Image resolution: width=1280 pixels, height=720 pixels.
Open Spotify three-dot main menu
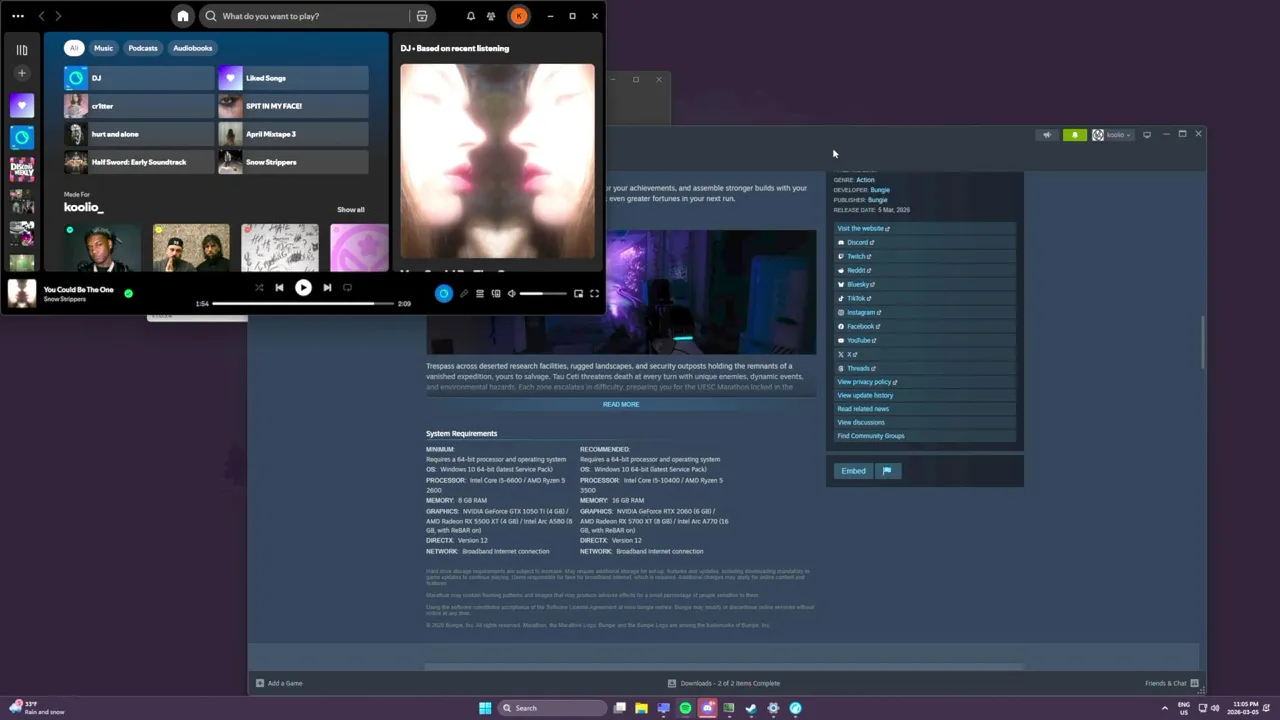coord(18,16)
